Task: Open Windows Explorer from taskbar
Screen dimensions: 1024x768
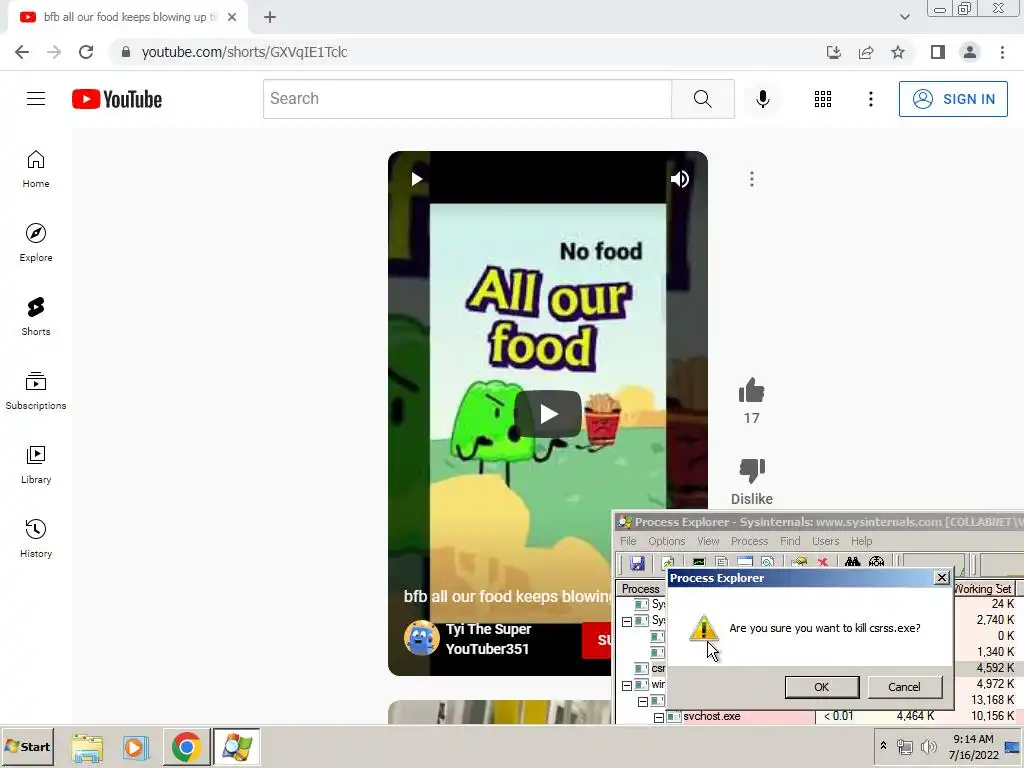Action: [87, 747]
